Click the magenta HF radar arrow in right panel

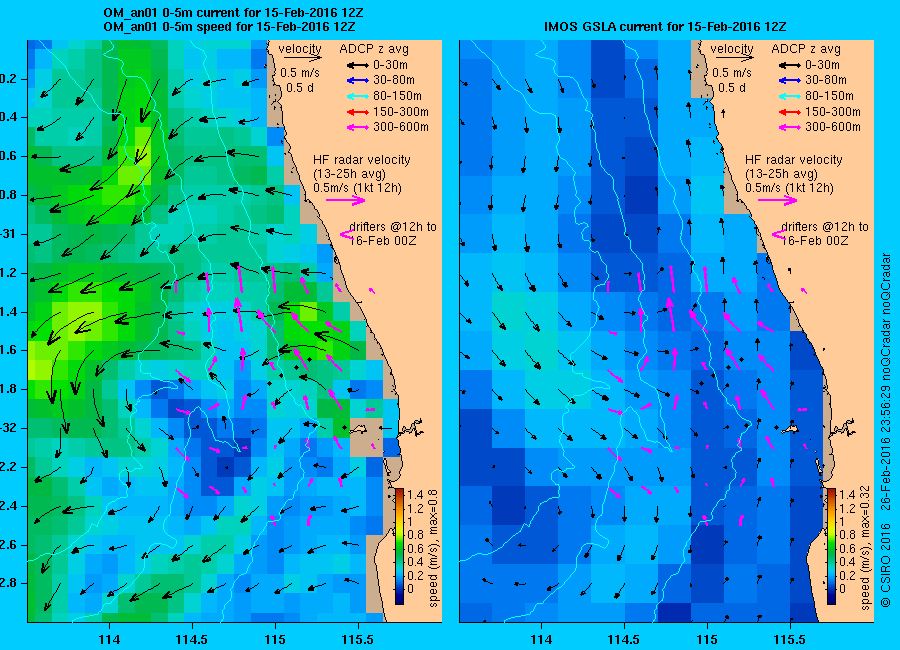[x=778, y=200]
